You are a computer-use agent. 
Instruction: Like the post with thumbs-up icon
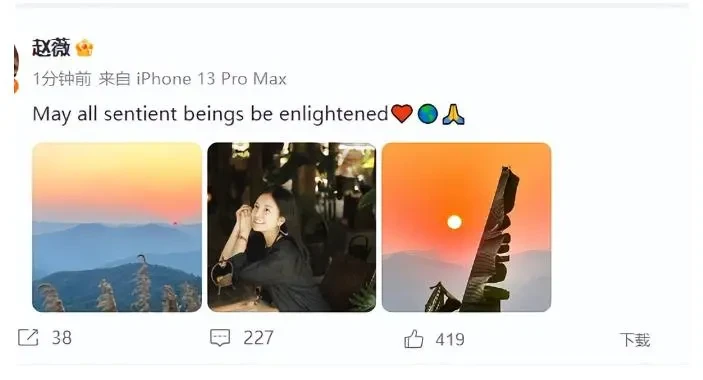click(413, 339)
